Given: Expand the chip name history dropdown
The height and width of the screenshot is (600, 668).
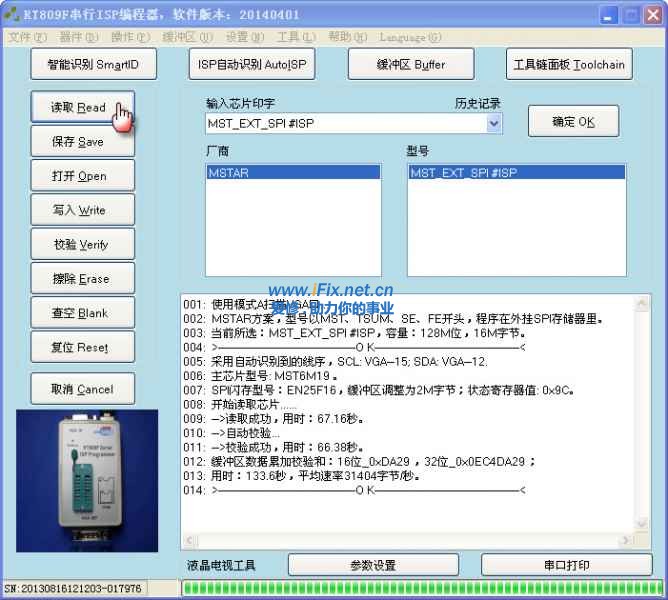Looking at the screenshot, I should 493,124.
